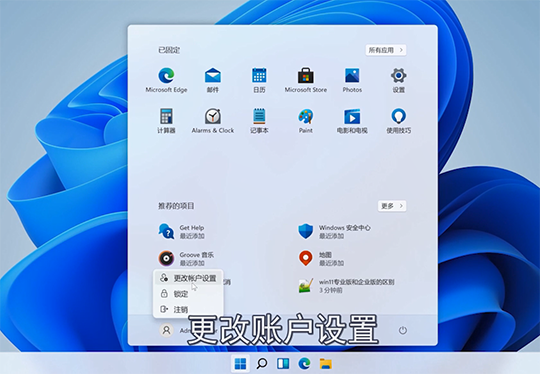540x374 pixels.
Task: Choose 注销 (Sign out) from account menu
Action: coord(188,309)
